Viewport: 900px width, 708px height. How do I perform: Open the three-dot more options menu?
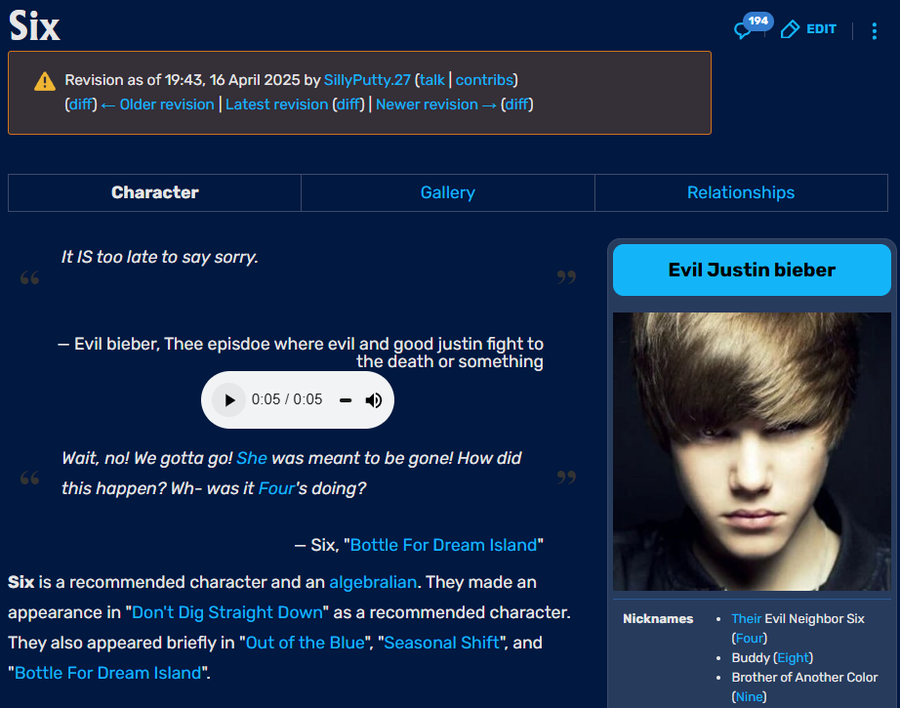874,31
